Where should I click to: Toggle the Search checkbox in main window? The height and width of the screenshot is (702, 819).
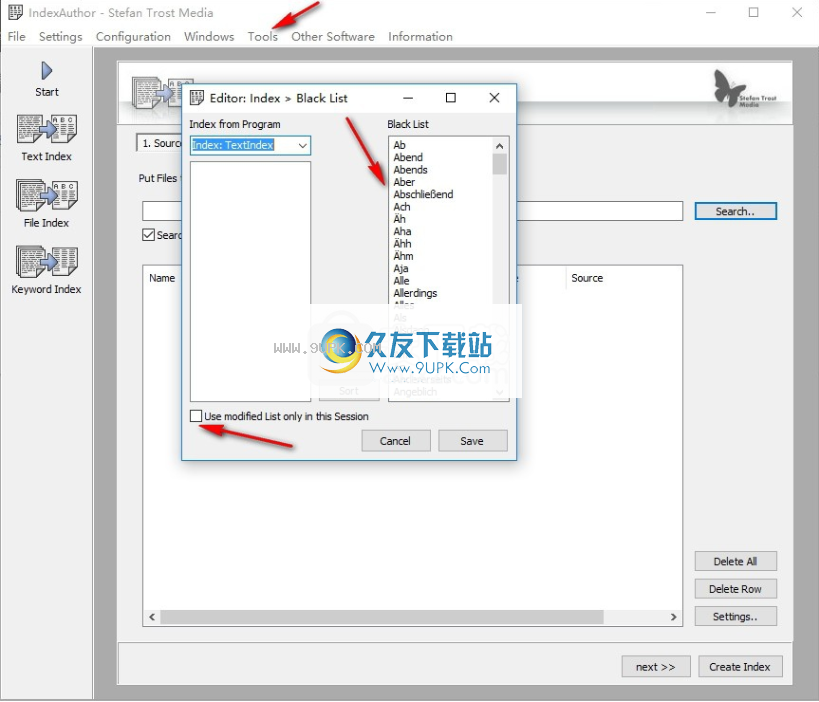tap(148, 235)
